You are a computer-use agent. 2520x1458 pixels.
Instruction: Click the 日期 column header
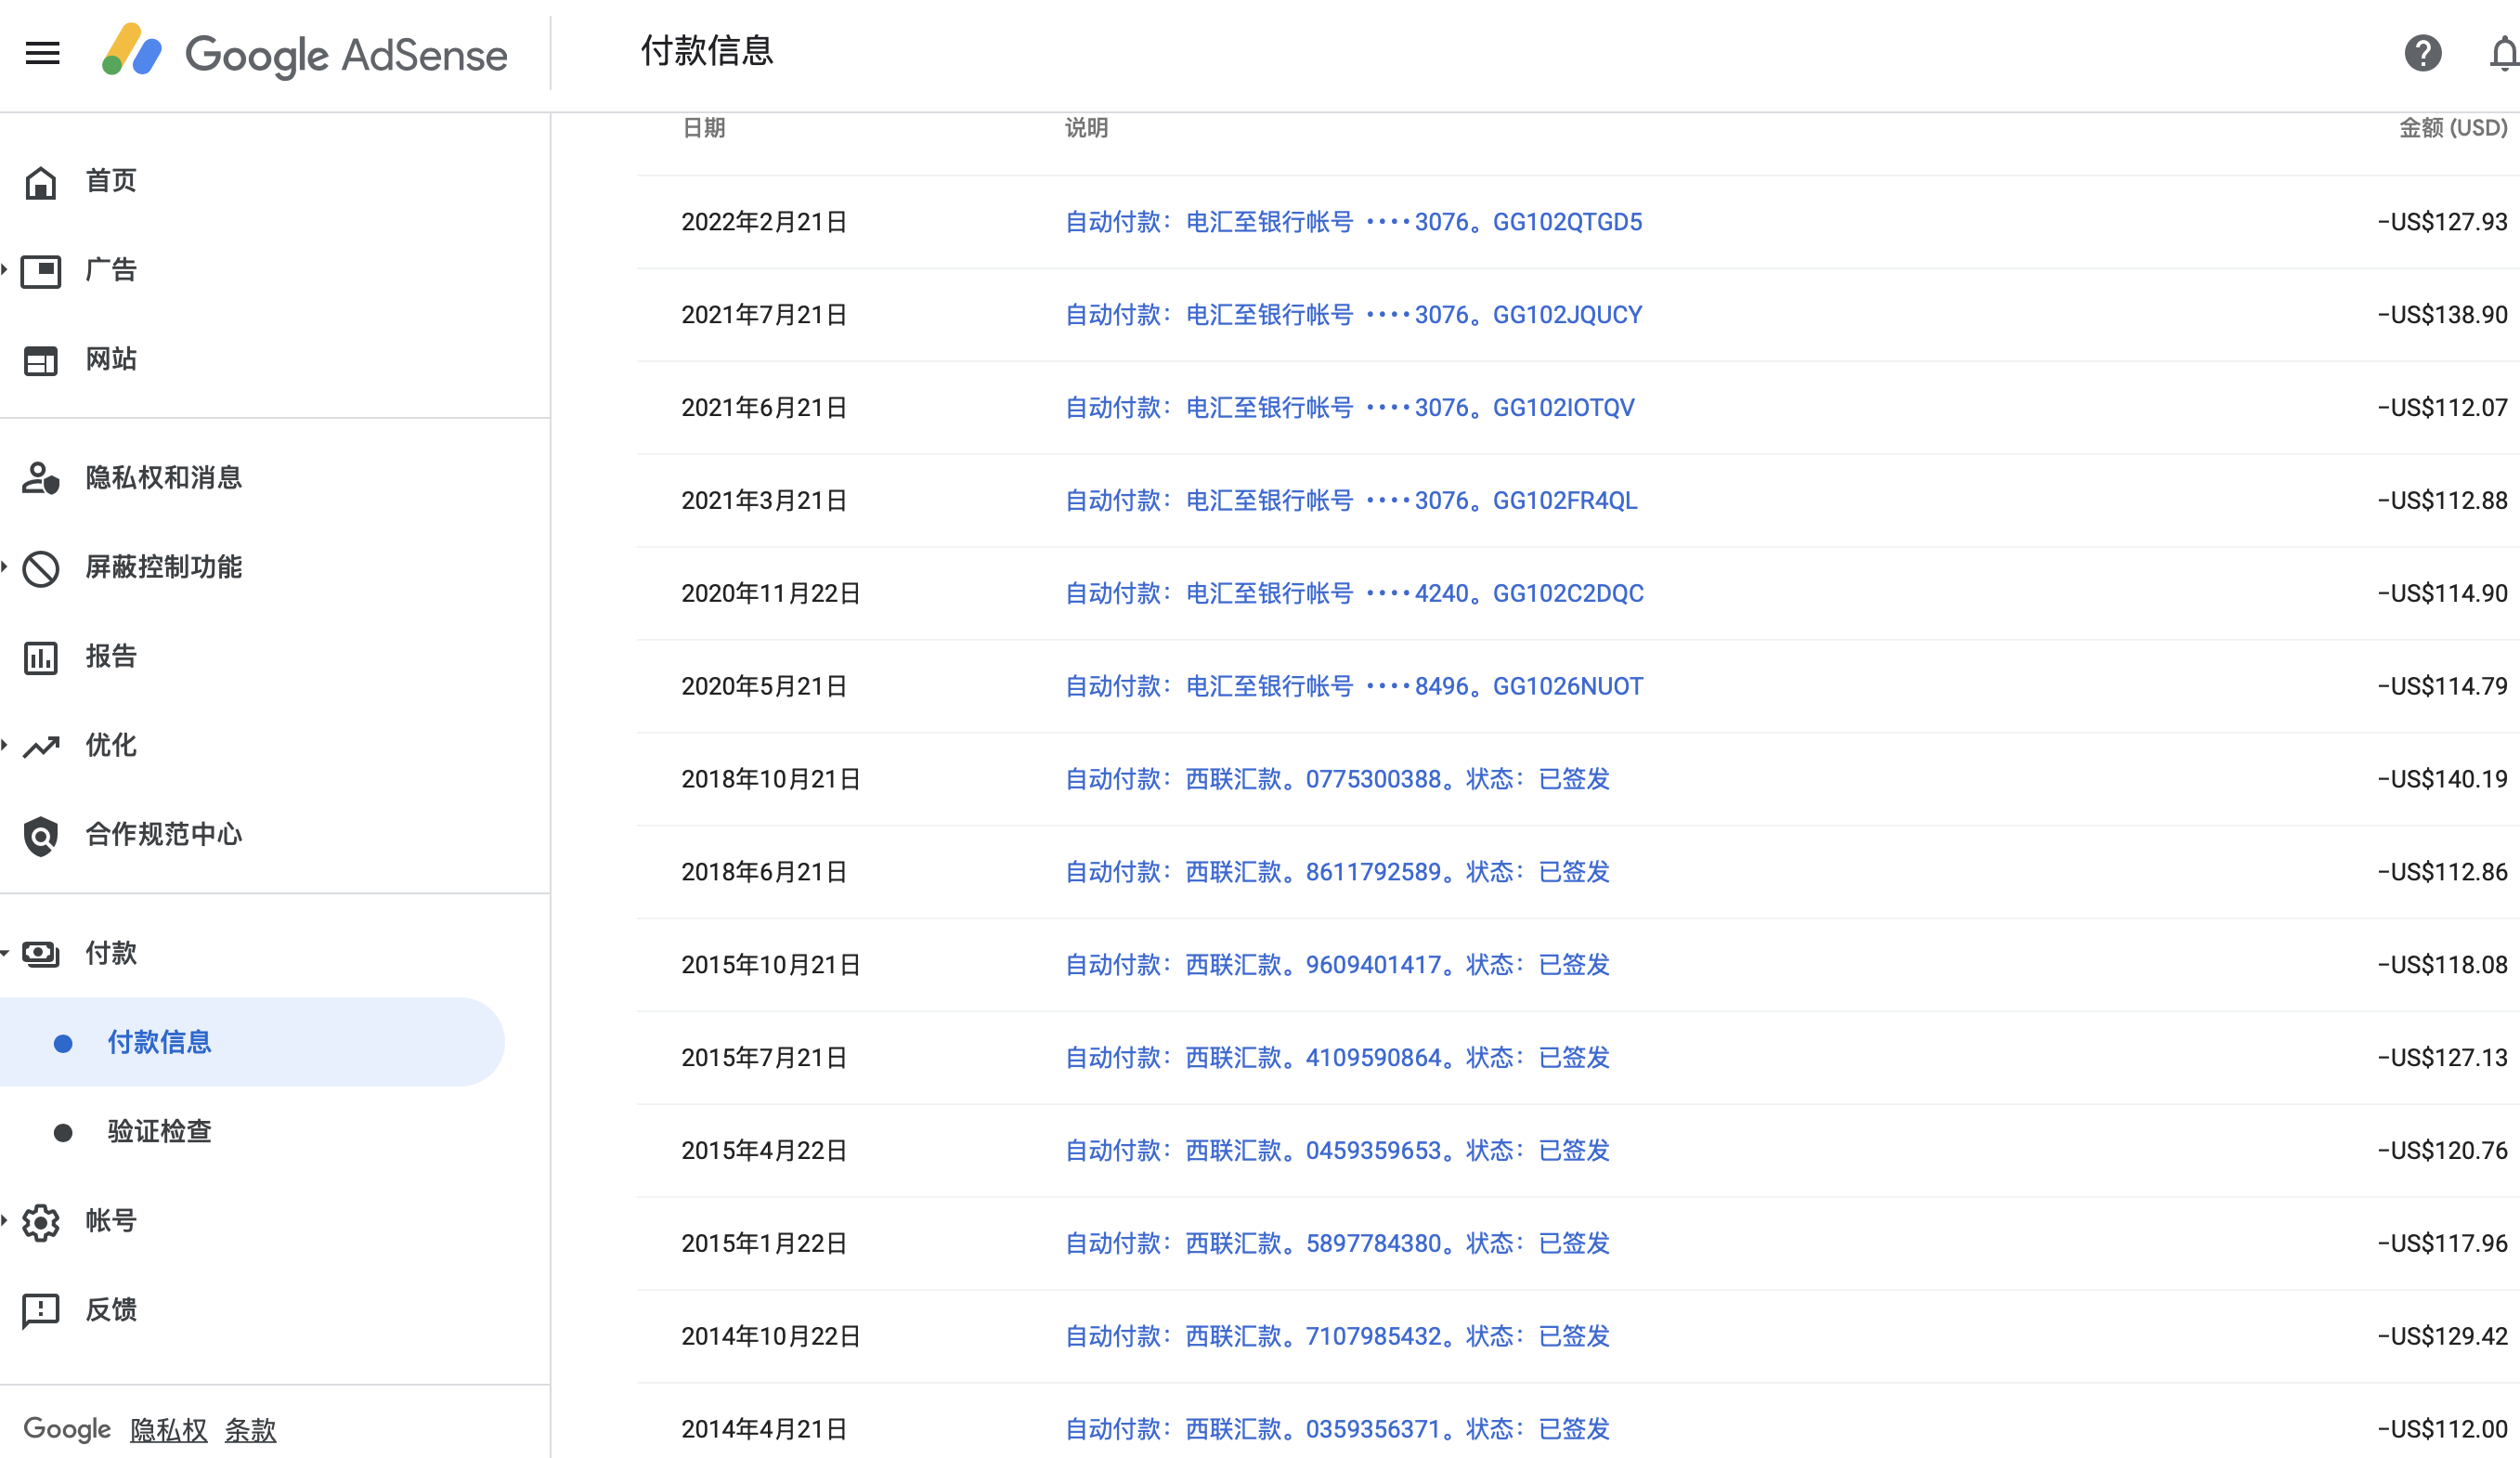click(703, 128)
